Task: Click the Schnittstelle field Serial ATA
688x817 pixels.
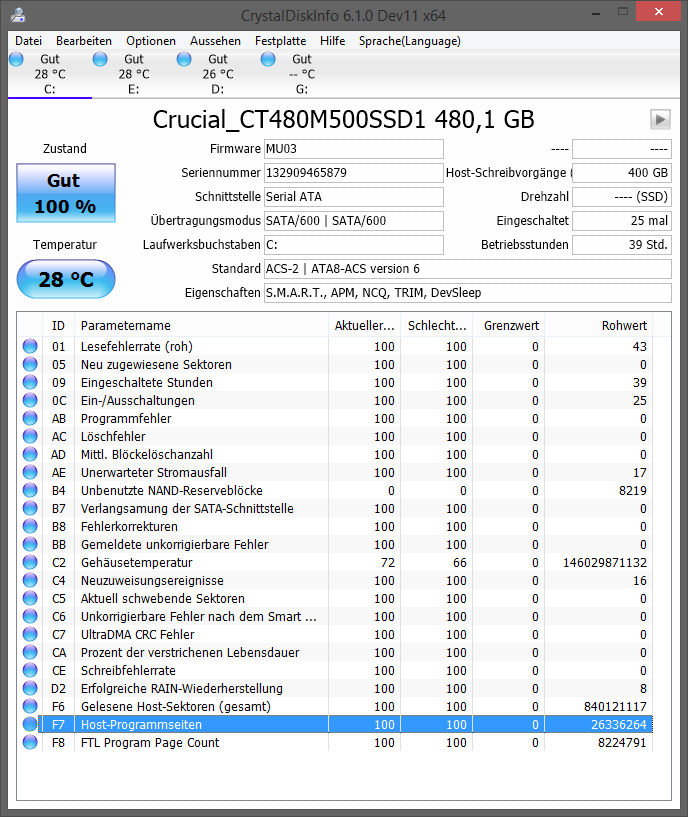Action: click(x=354, y=197)
